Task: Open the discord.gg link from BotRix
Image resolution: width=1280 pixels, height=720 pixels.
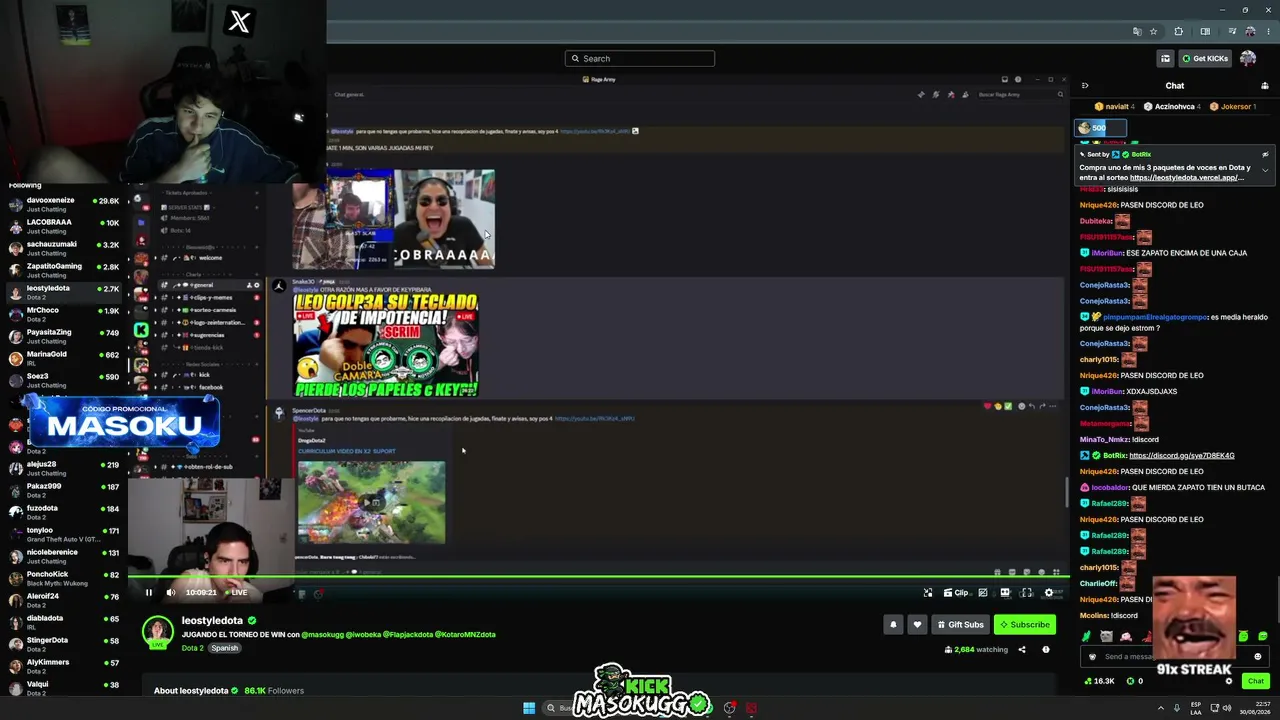Action: coord(1182,455)
